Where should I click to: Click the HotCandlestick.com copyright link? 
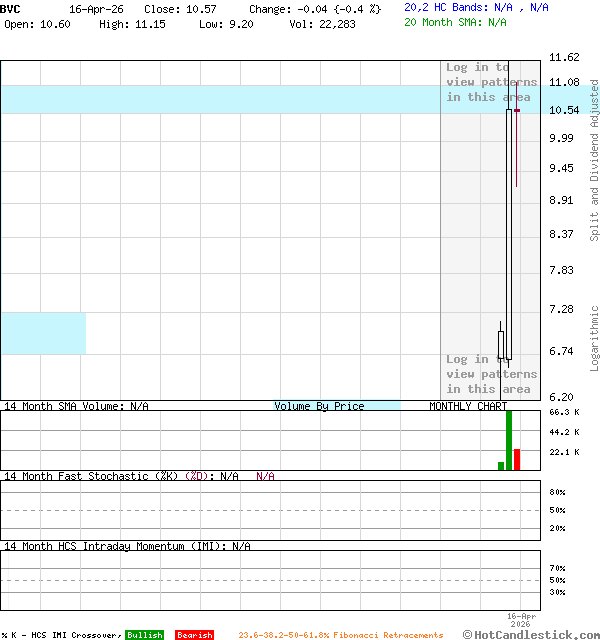click(531, 634)
